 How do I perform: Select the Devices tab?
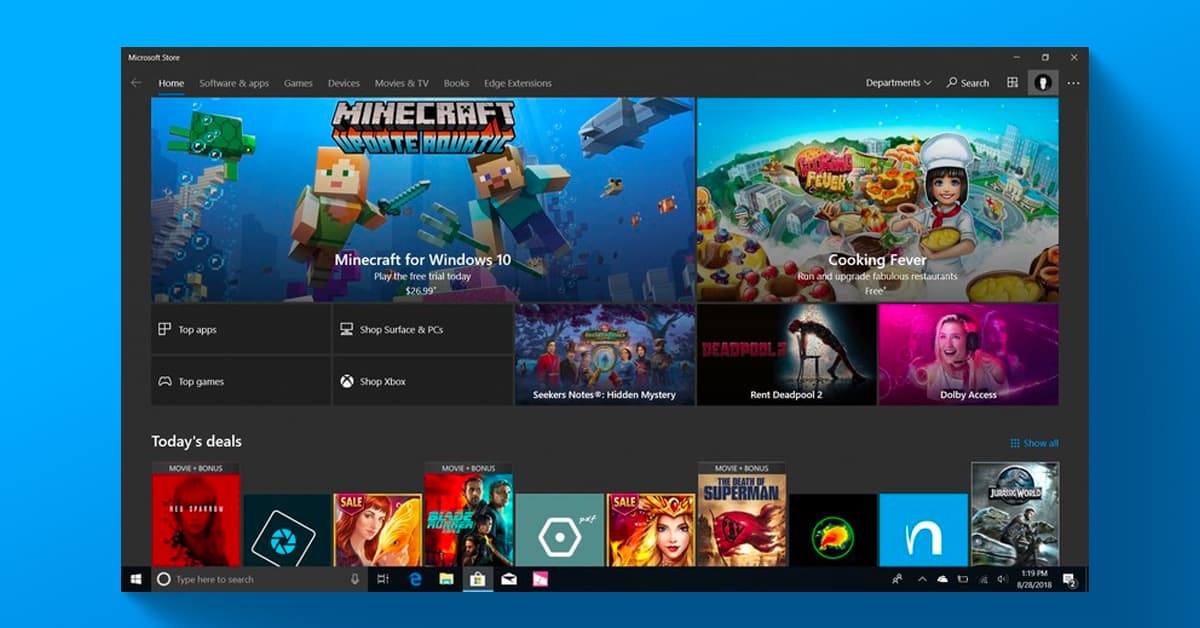(344, 83)
